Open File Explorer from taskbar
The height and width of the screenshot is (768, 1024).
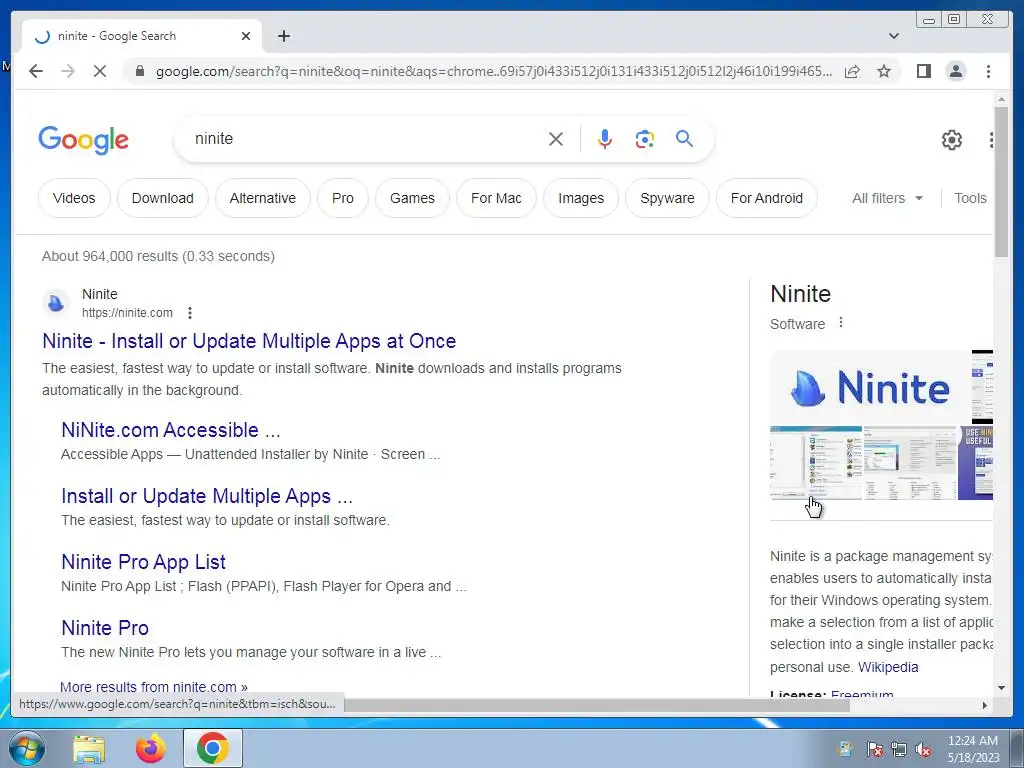89,748
